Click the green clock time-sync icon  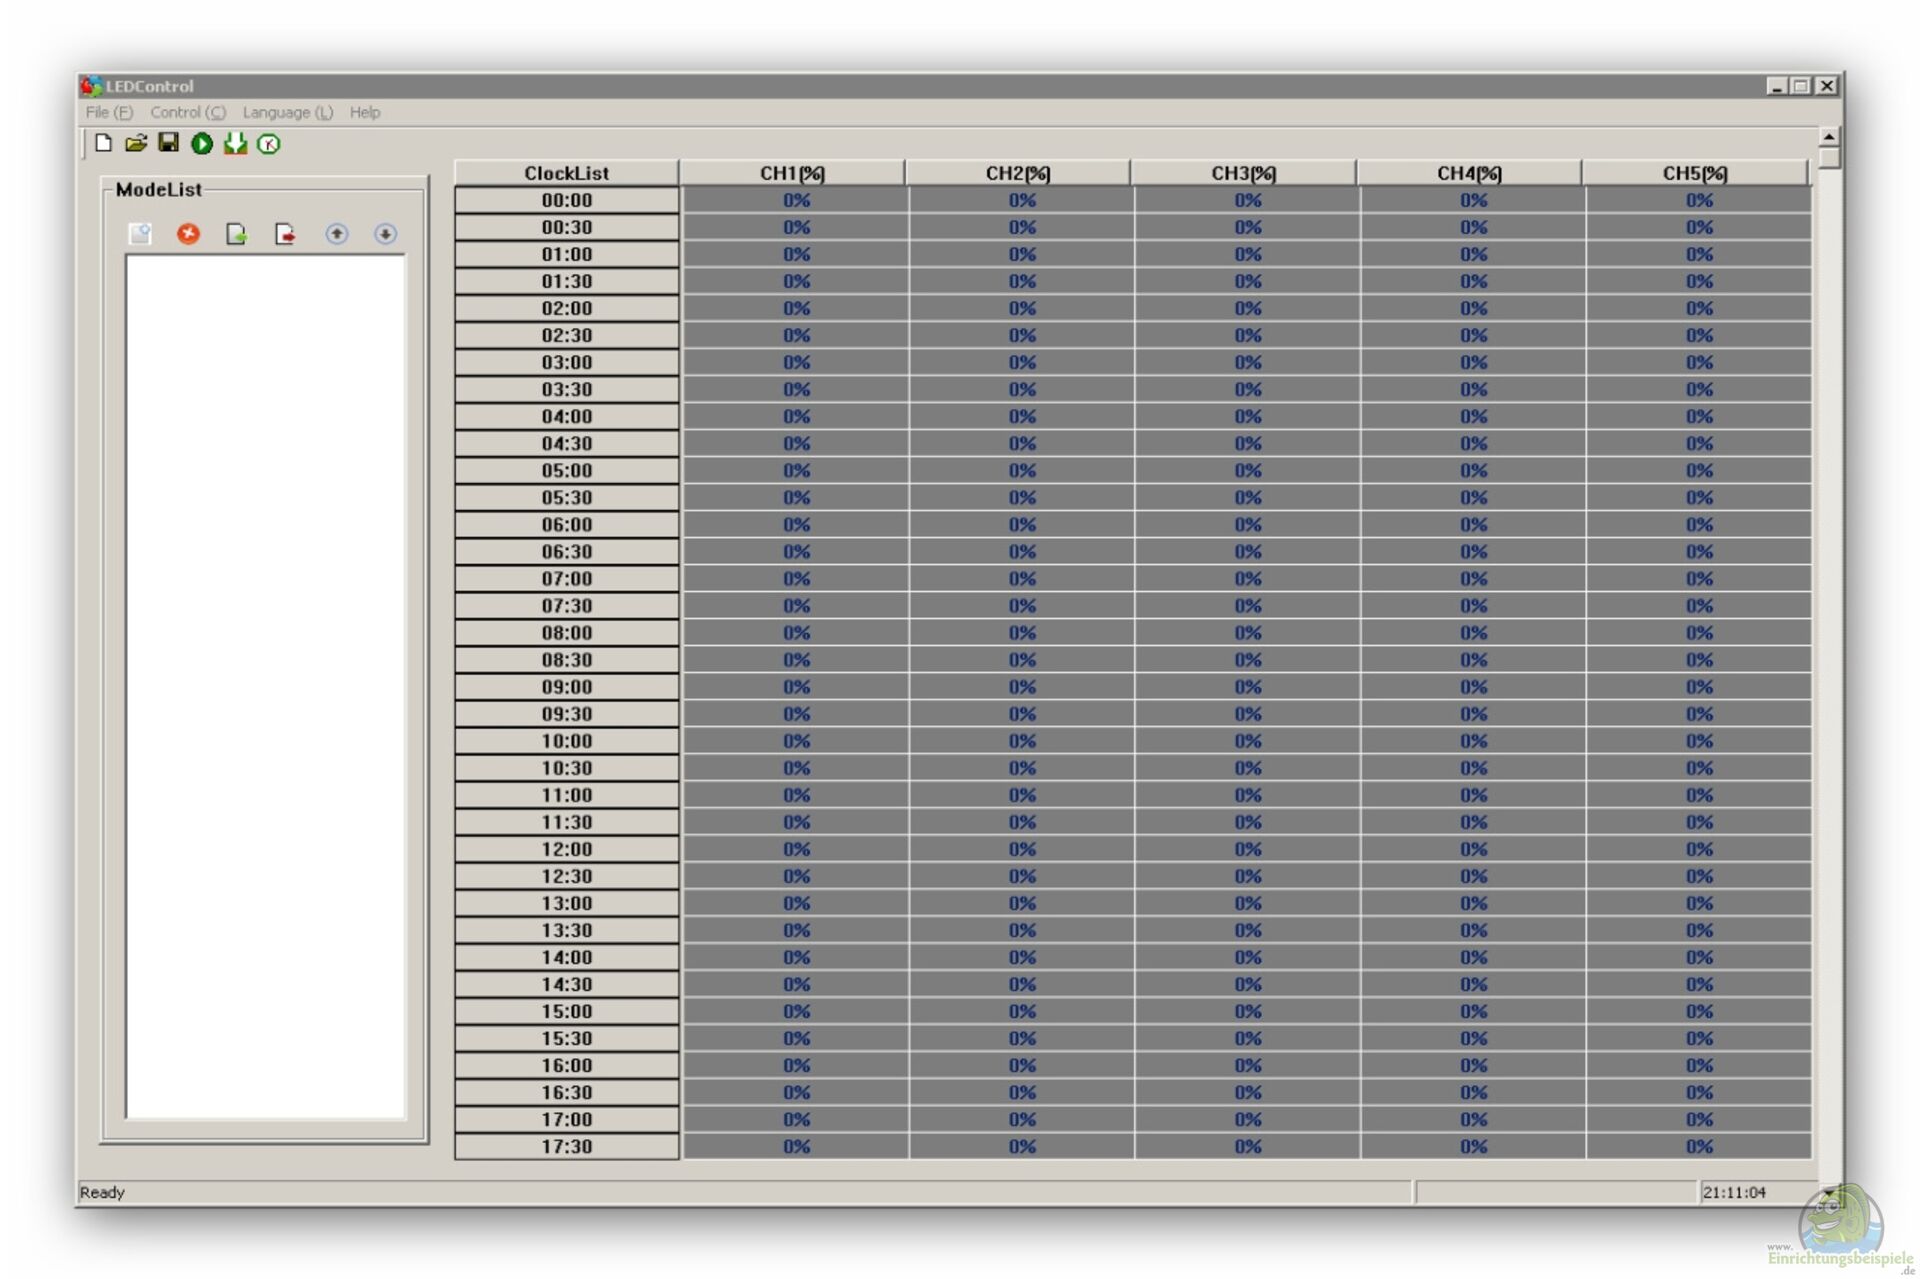tap(269, 144)
